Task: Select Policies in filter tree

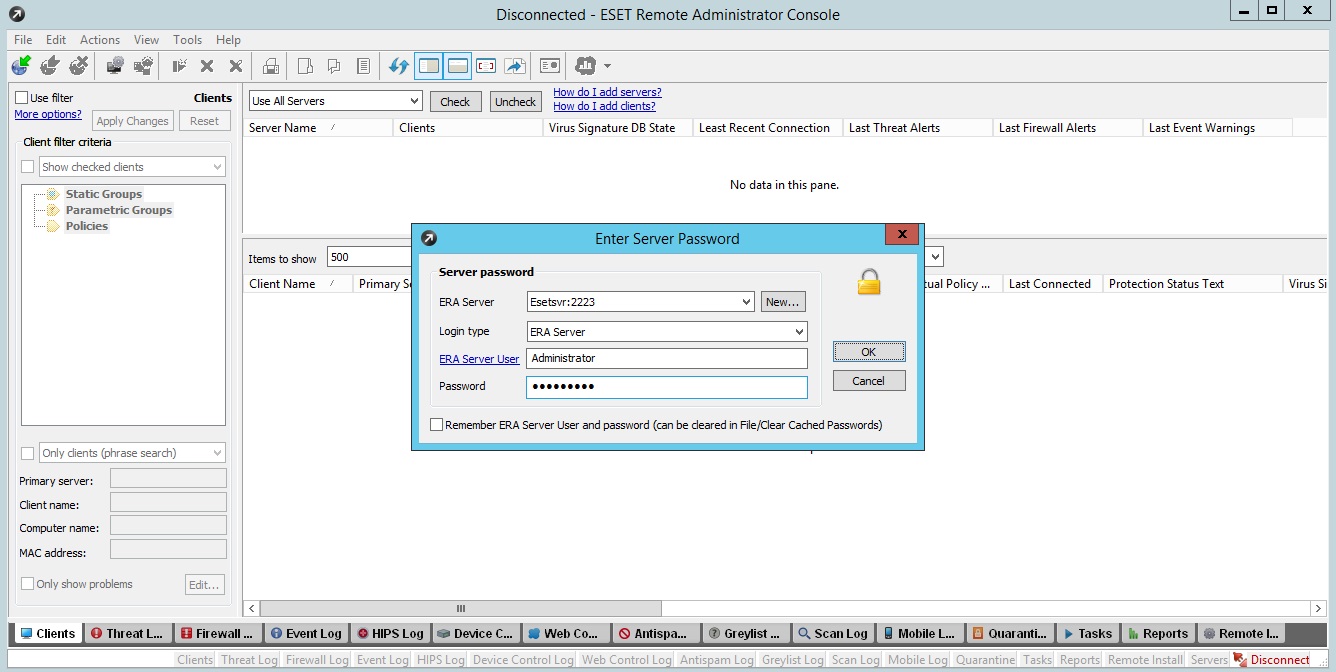Action: tap(87, 226)
